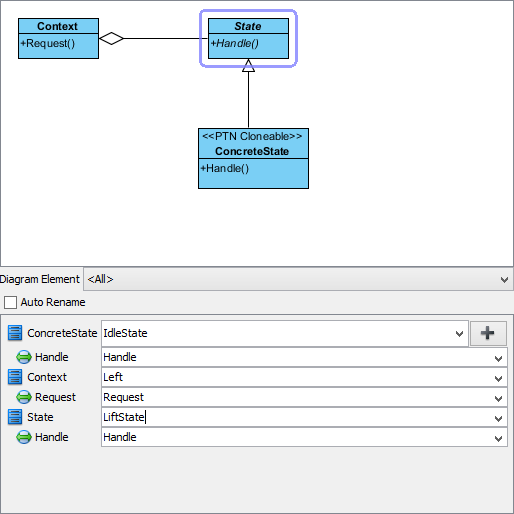Expand the LiftState combo box arrow

pos(498,418)
